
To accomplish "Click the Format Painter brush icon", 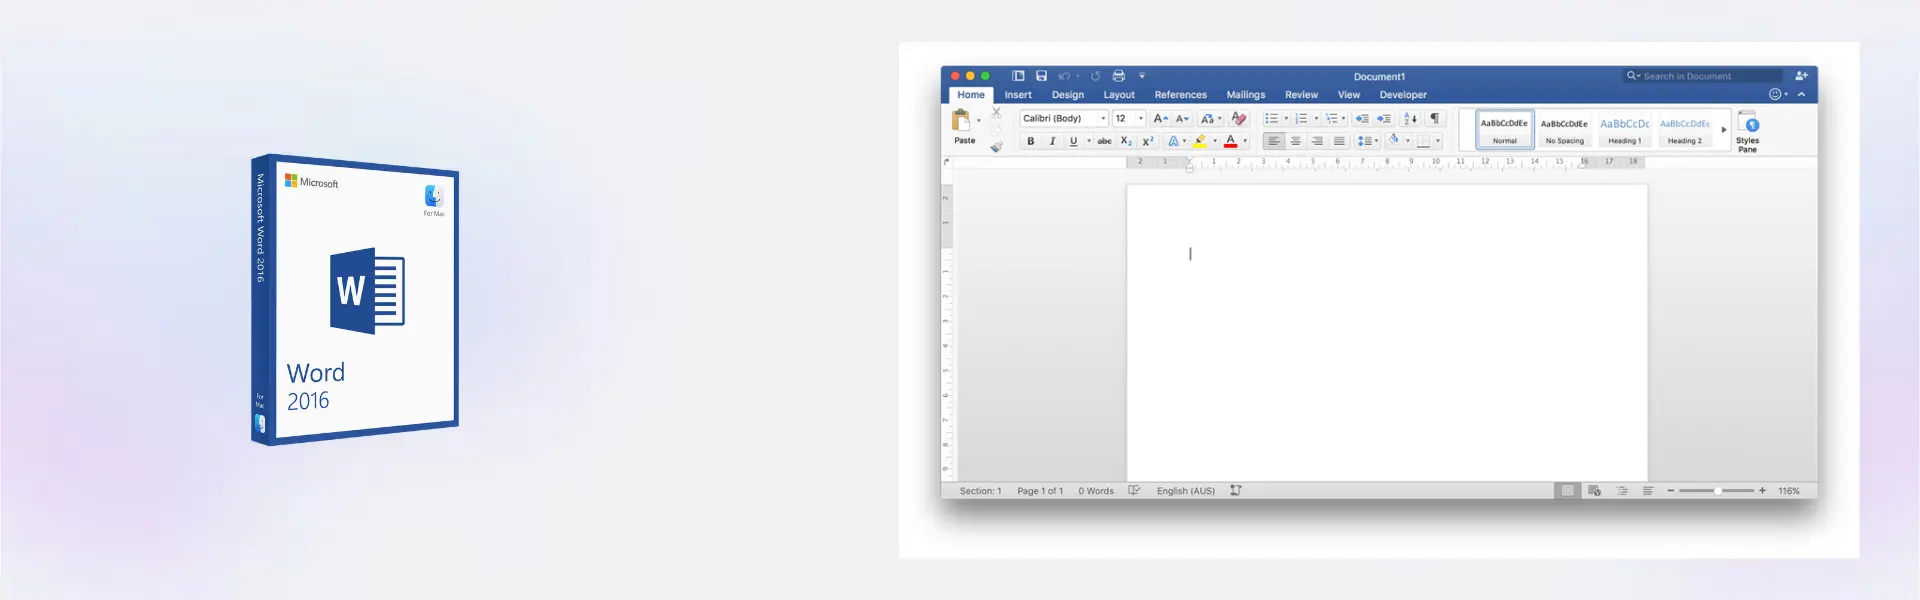I will coord(996,147).
